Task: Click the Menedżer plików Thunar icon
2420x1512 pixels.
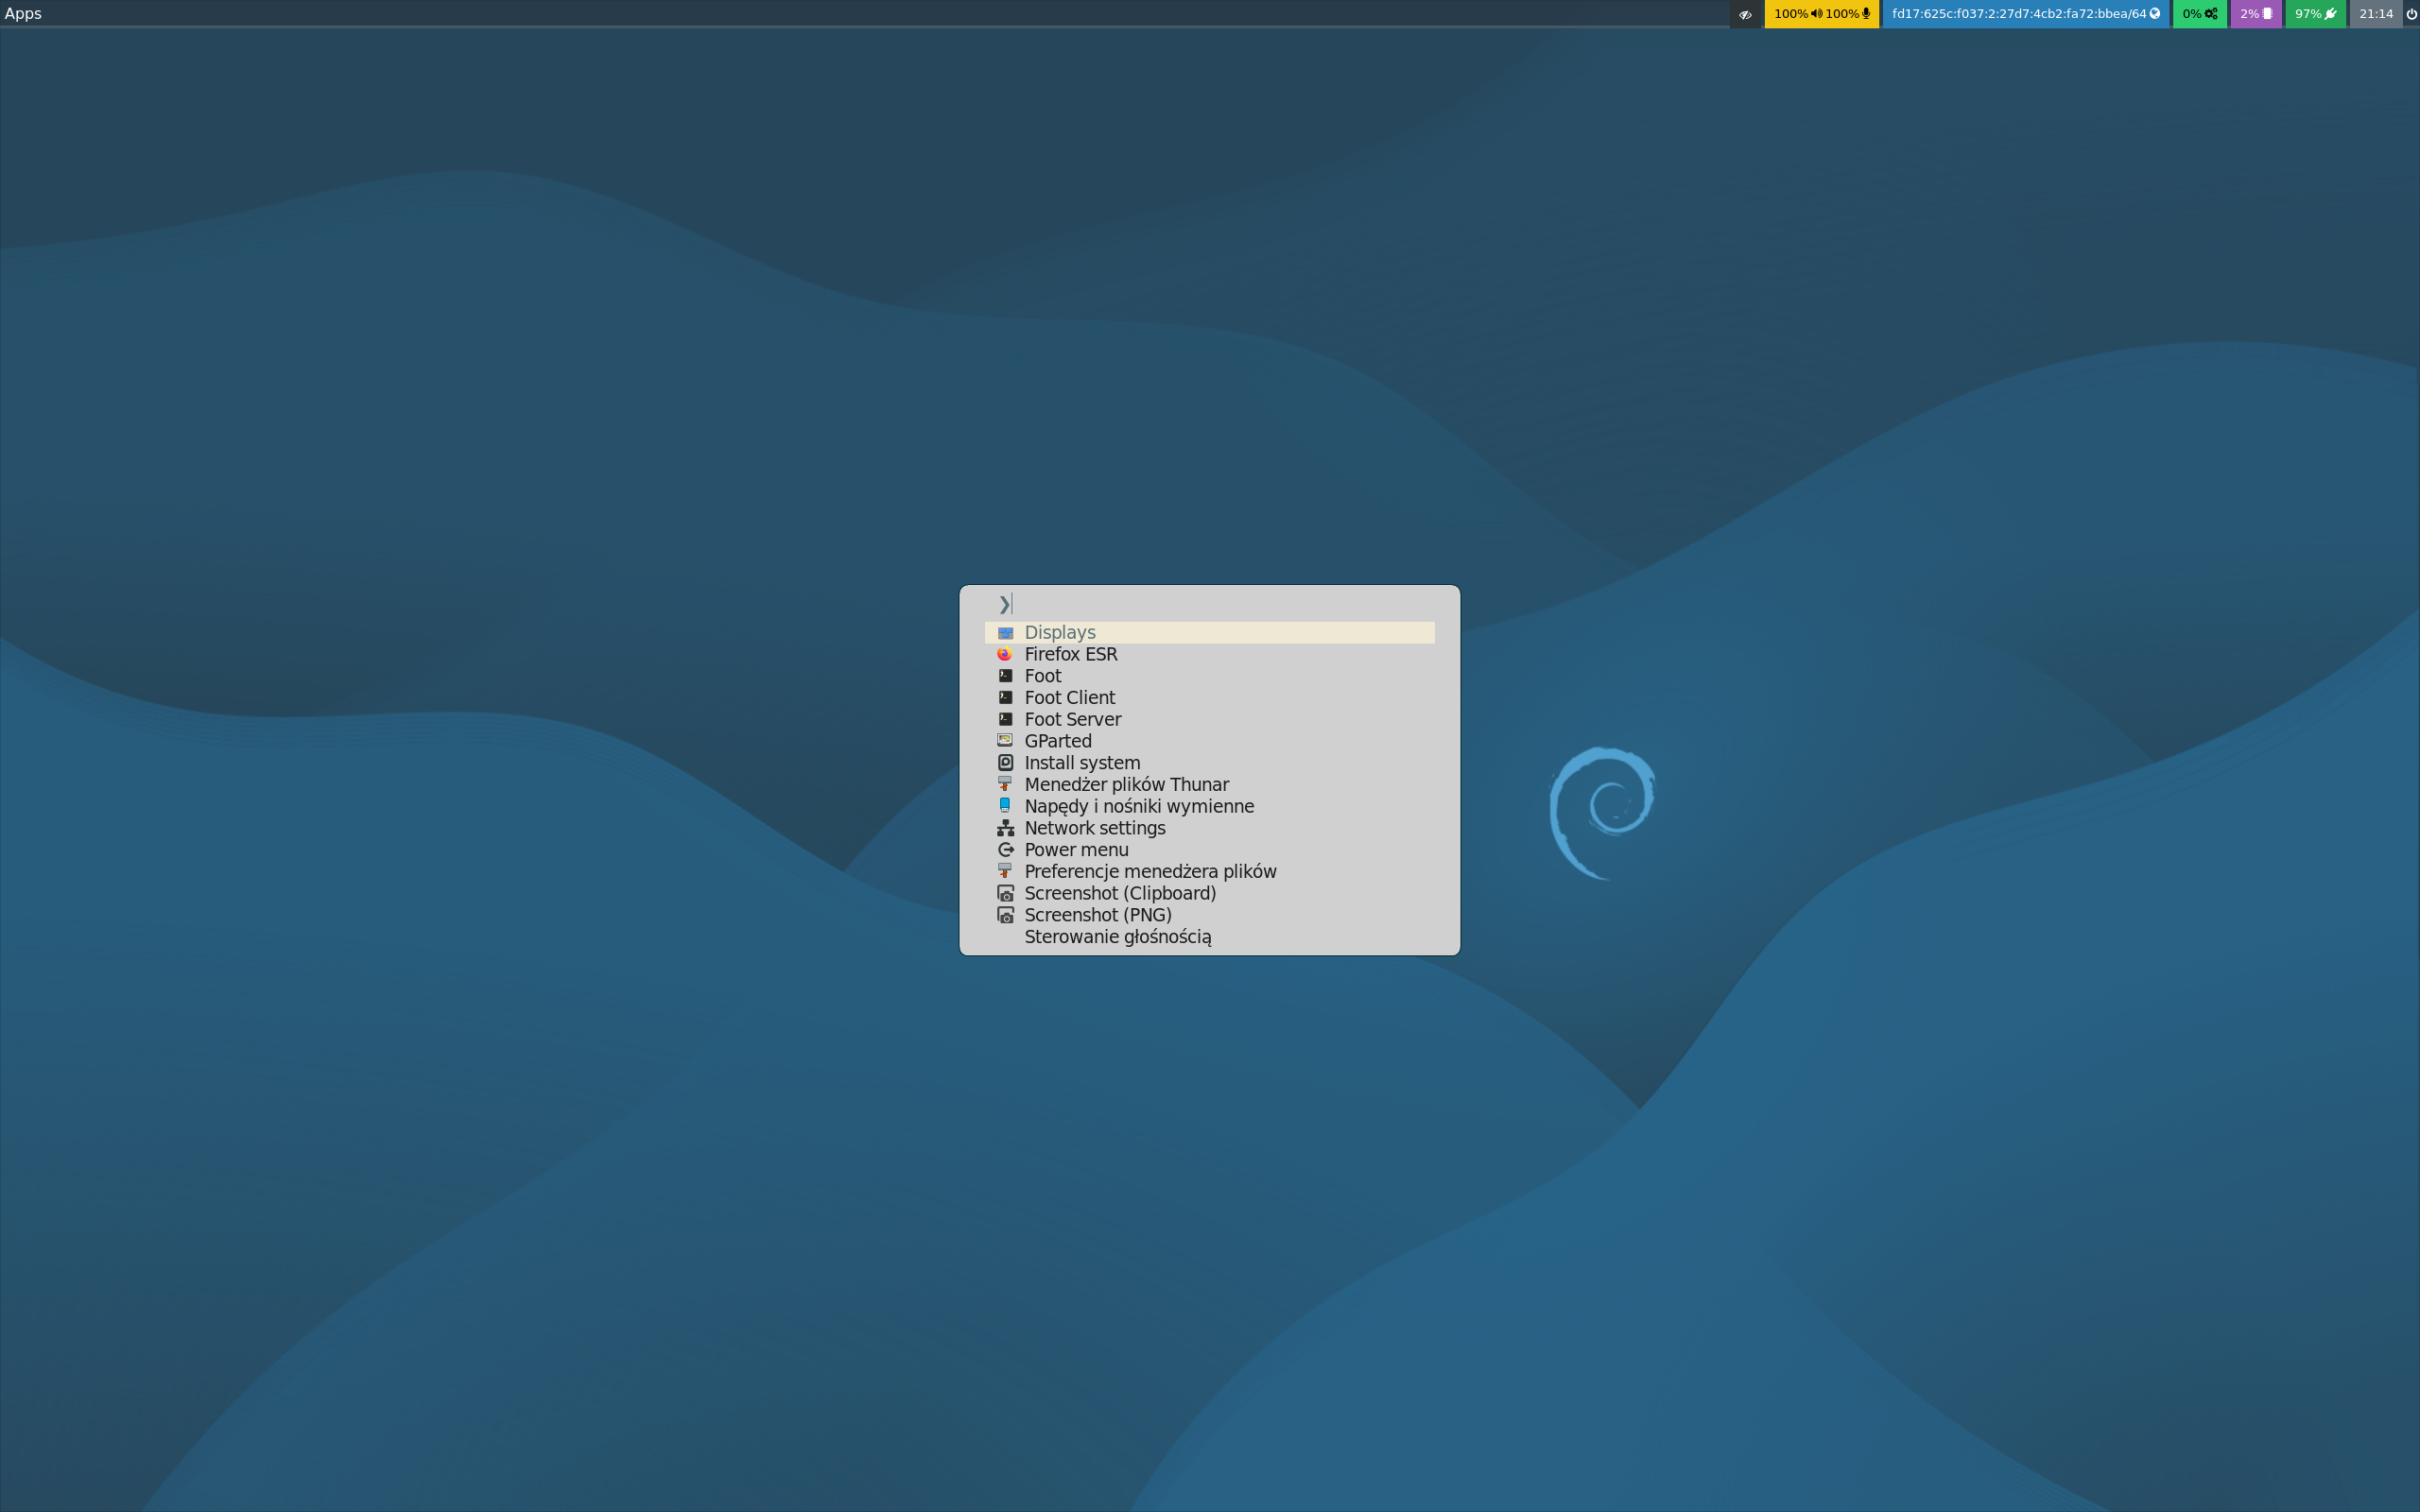Action: (x=1005, y=785)
